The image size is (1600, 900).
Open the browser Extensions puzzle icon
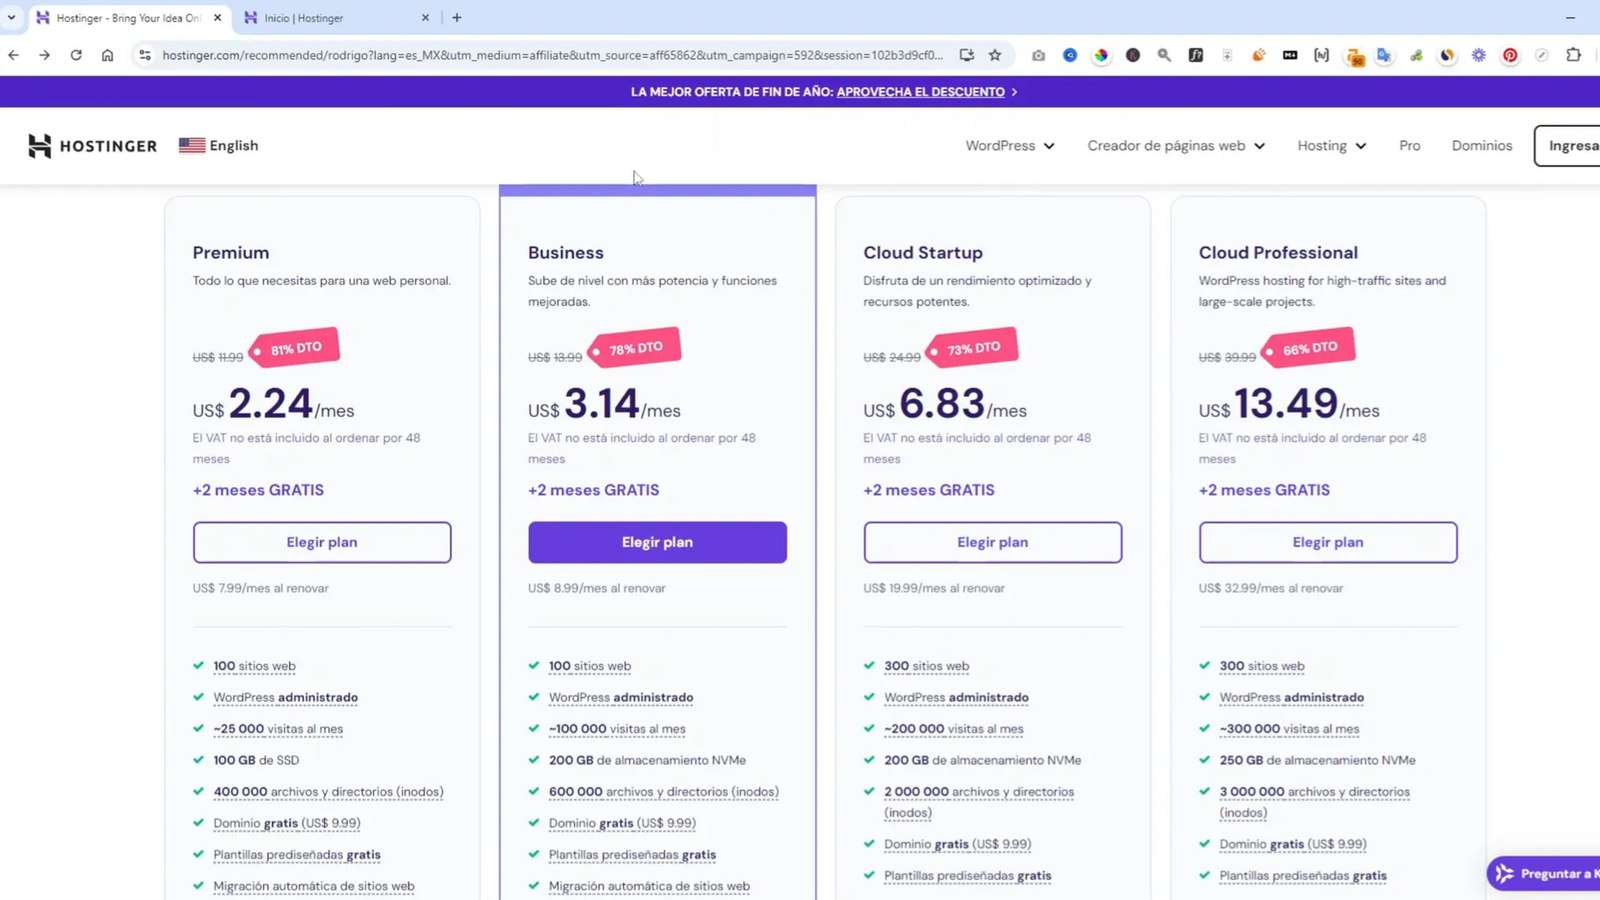coord(1574,55)
